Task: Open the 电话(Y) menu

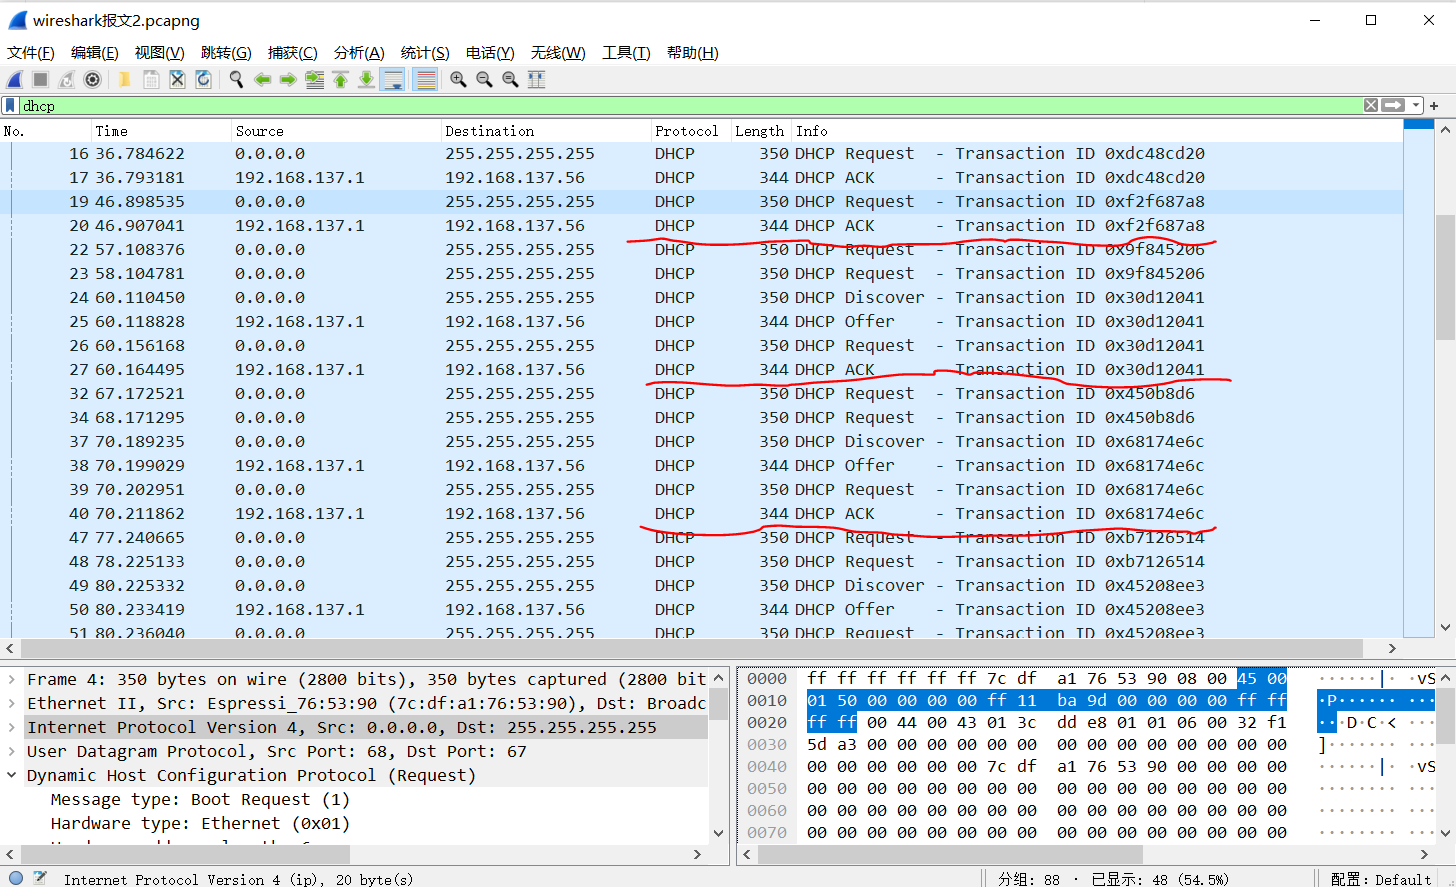Action: click(490, 53)
